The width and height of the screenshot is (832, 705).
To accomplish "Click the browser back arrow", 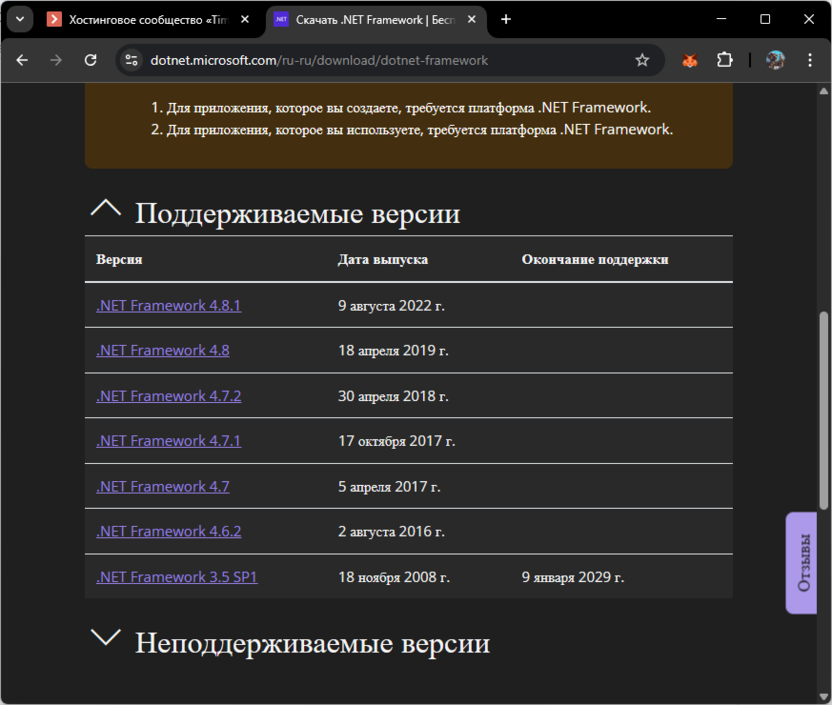I will tap(22, 60).
